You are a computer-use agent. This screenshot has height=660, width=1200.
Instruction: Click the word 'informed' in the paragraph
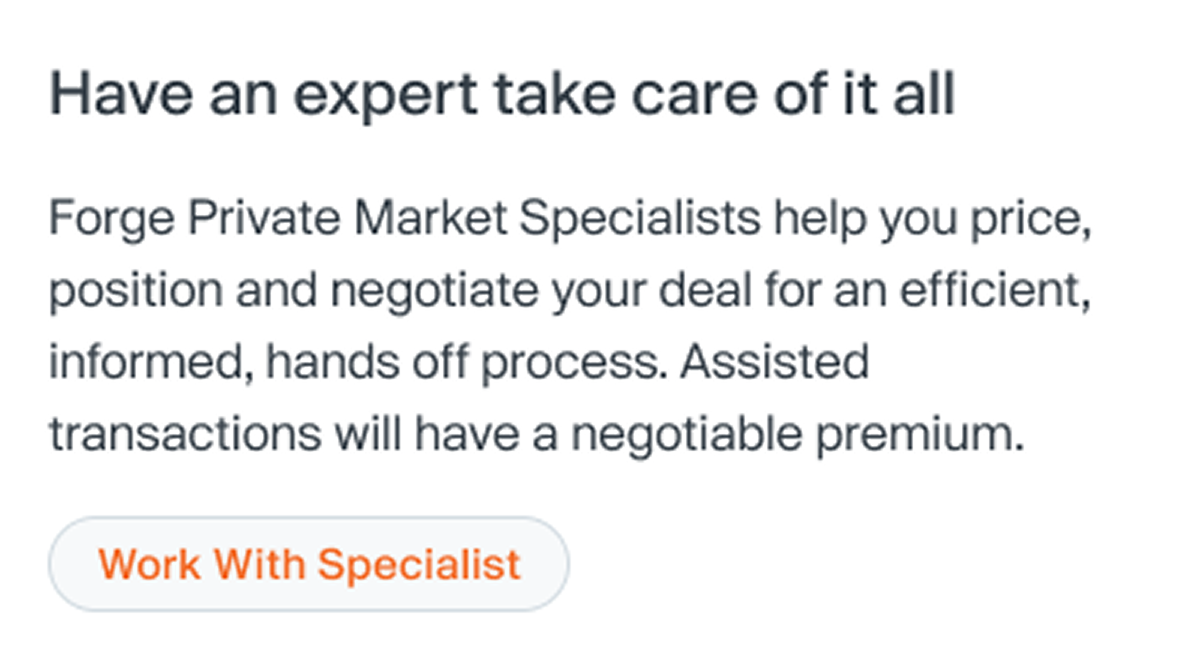(x=150, y=364)
